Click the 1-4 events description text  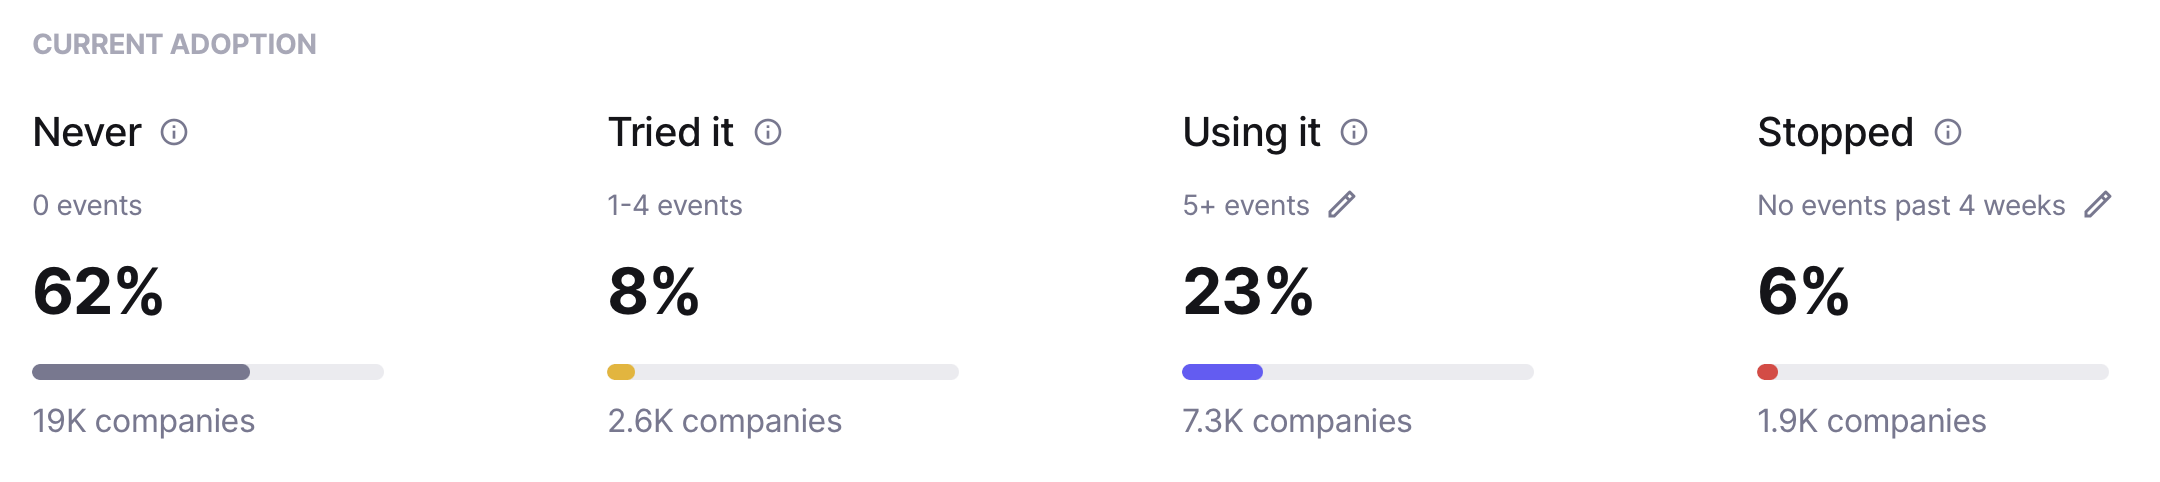click(675, 205)
